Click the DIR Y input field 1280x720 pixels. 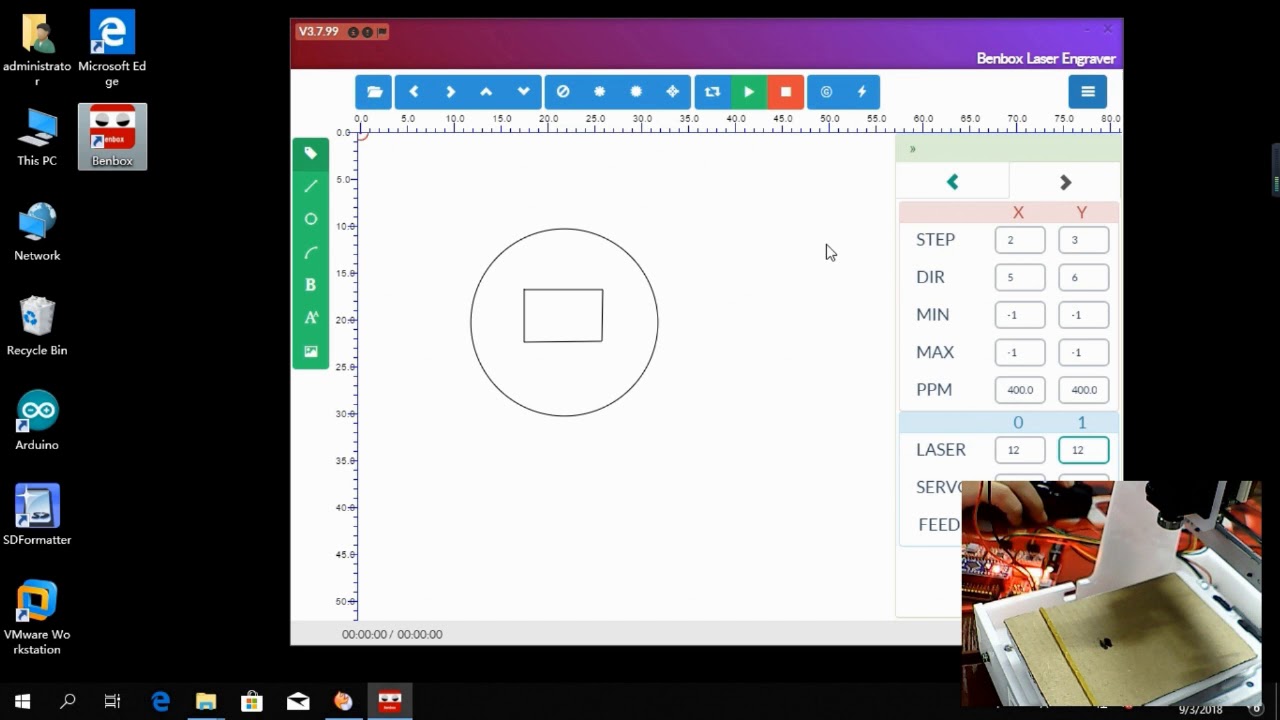[x=1084, y=277]
